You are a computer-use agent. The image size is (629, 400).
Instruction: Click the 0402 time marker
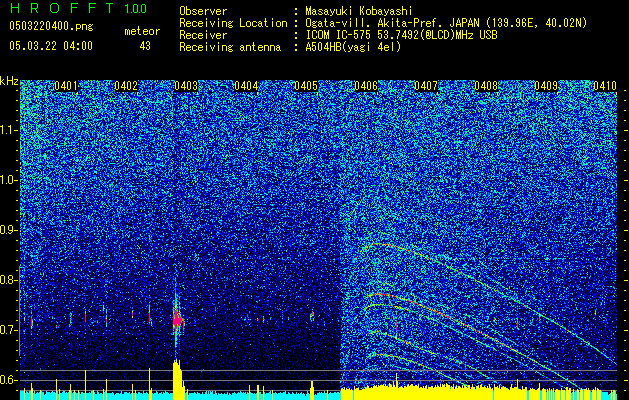pyautogui.click(x=126, y=86)
